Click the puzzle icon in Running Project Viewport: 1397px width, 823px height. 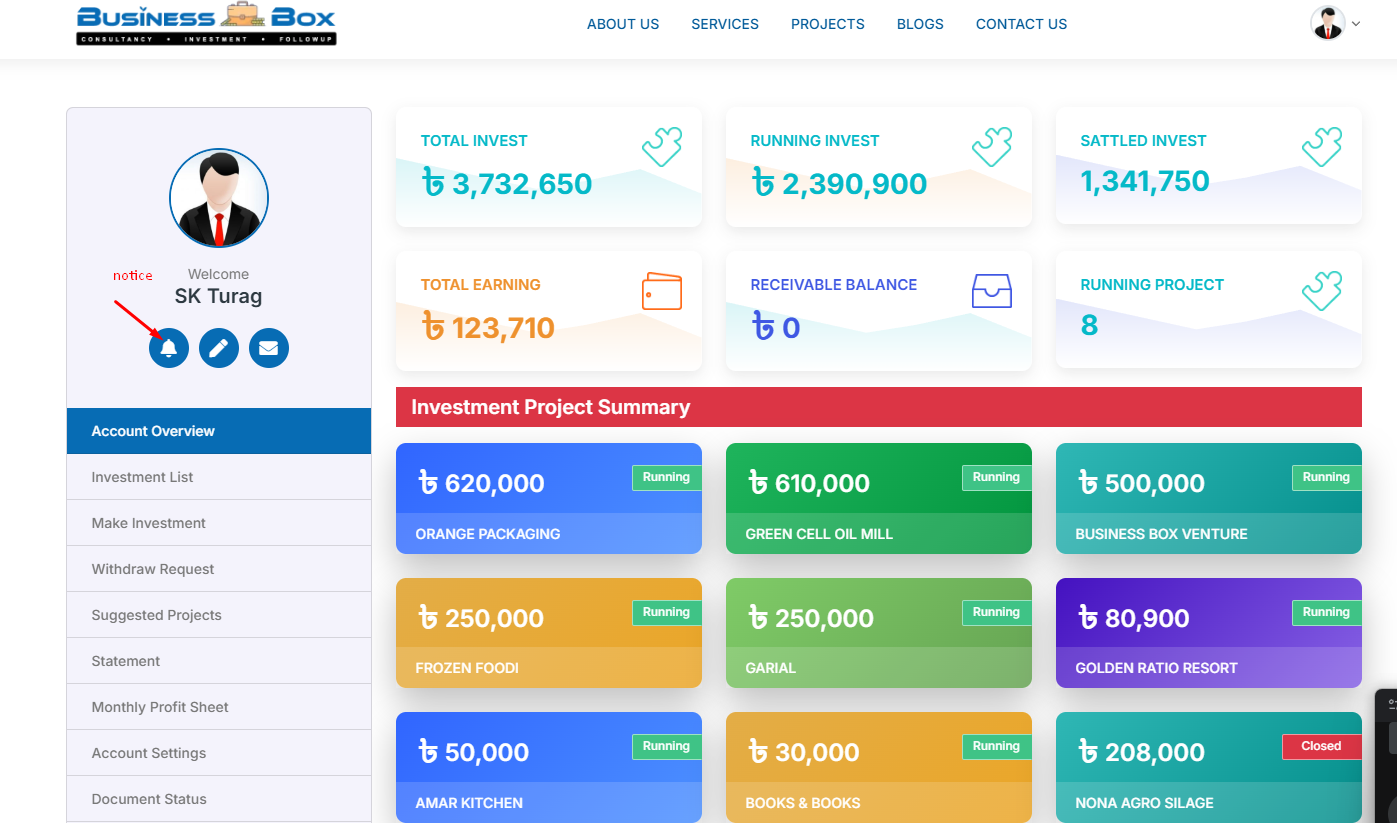coord(1321,291)
